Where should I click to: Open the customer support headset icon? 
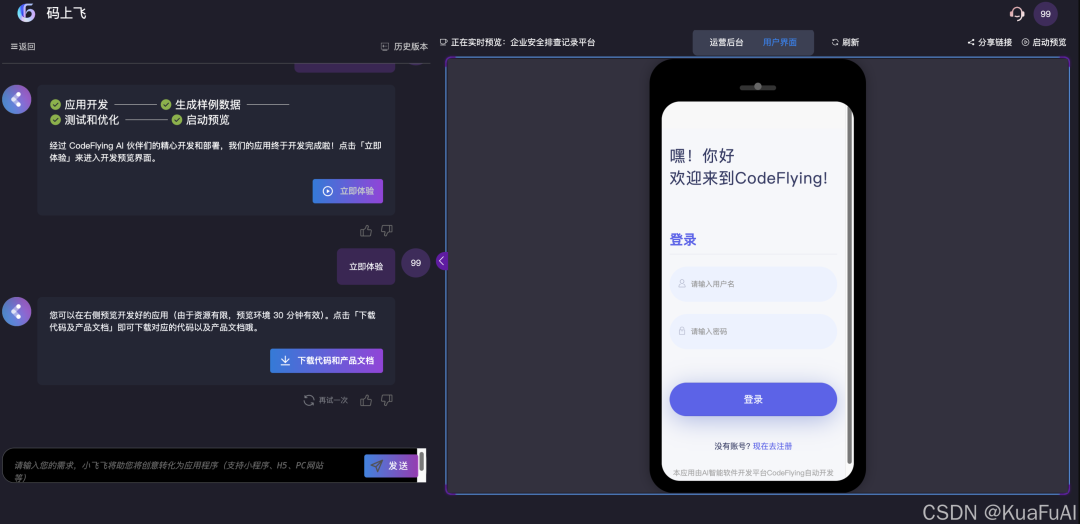pos(1017,13)
